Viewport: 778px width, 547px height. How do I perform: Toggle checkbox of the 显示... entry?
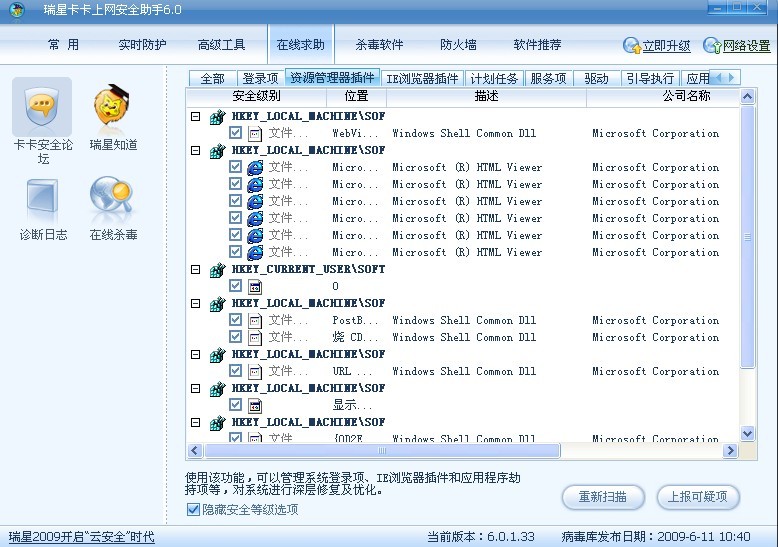click(236, 405)
